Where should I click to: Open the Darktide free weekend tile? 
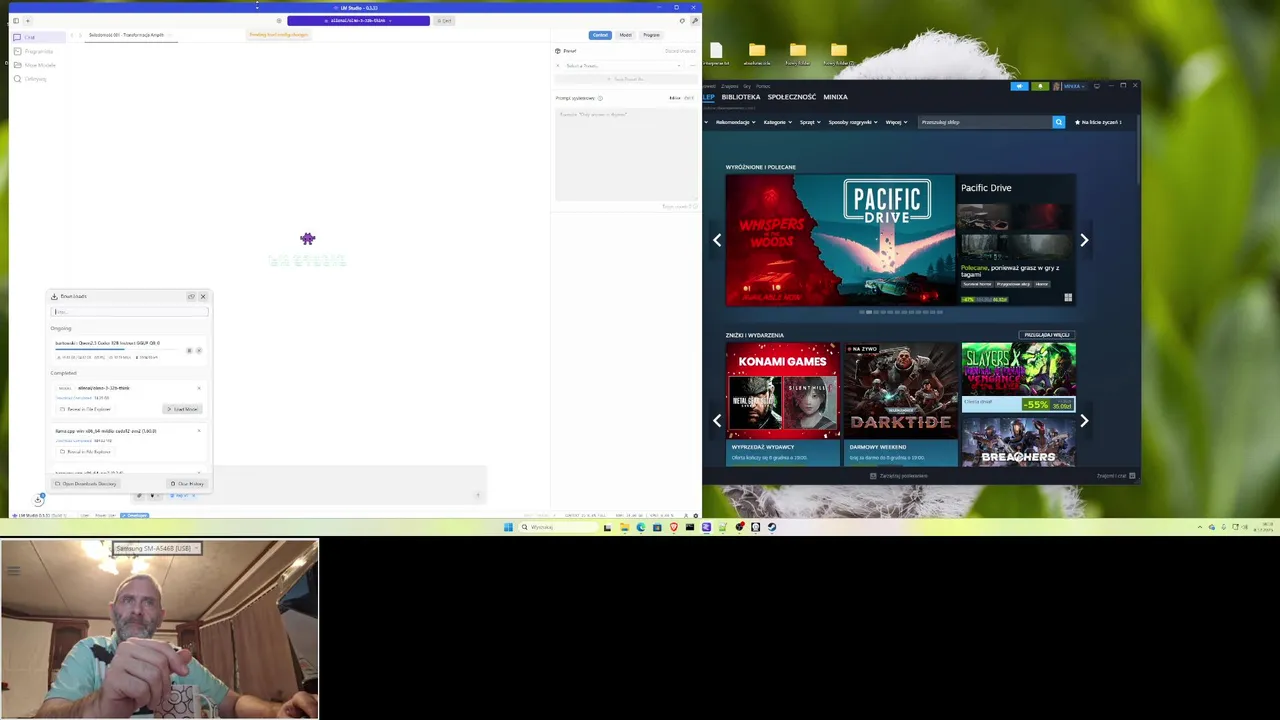pos(901,404)
